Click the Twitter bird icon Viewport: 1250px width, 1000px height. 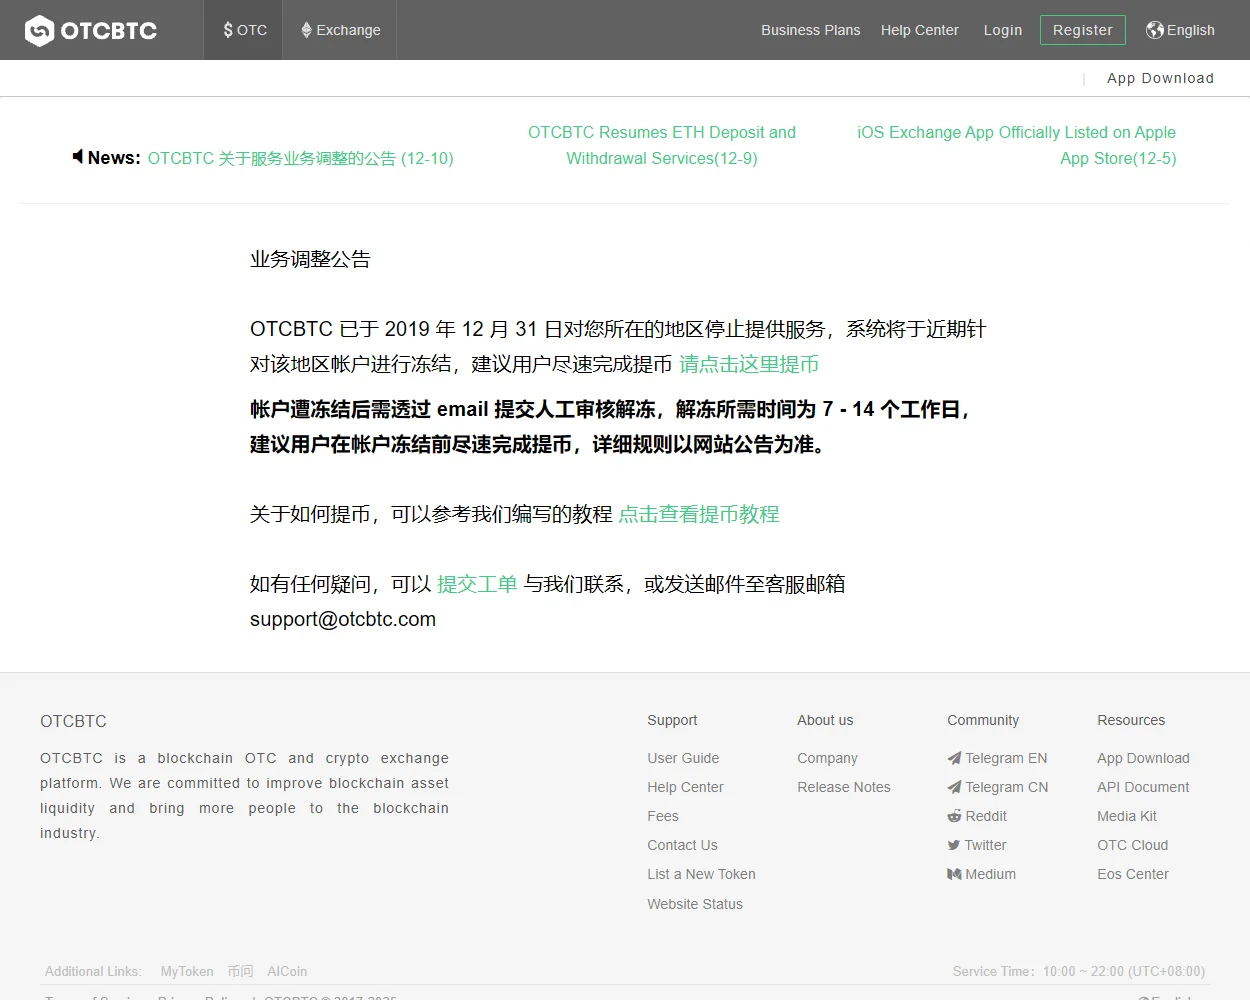pyautogui.click(x=954, y=845)
